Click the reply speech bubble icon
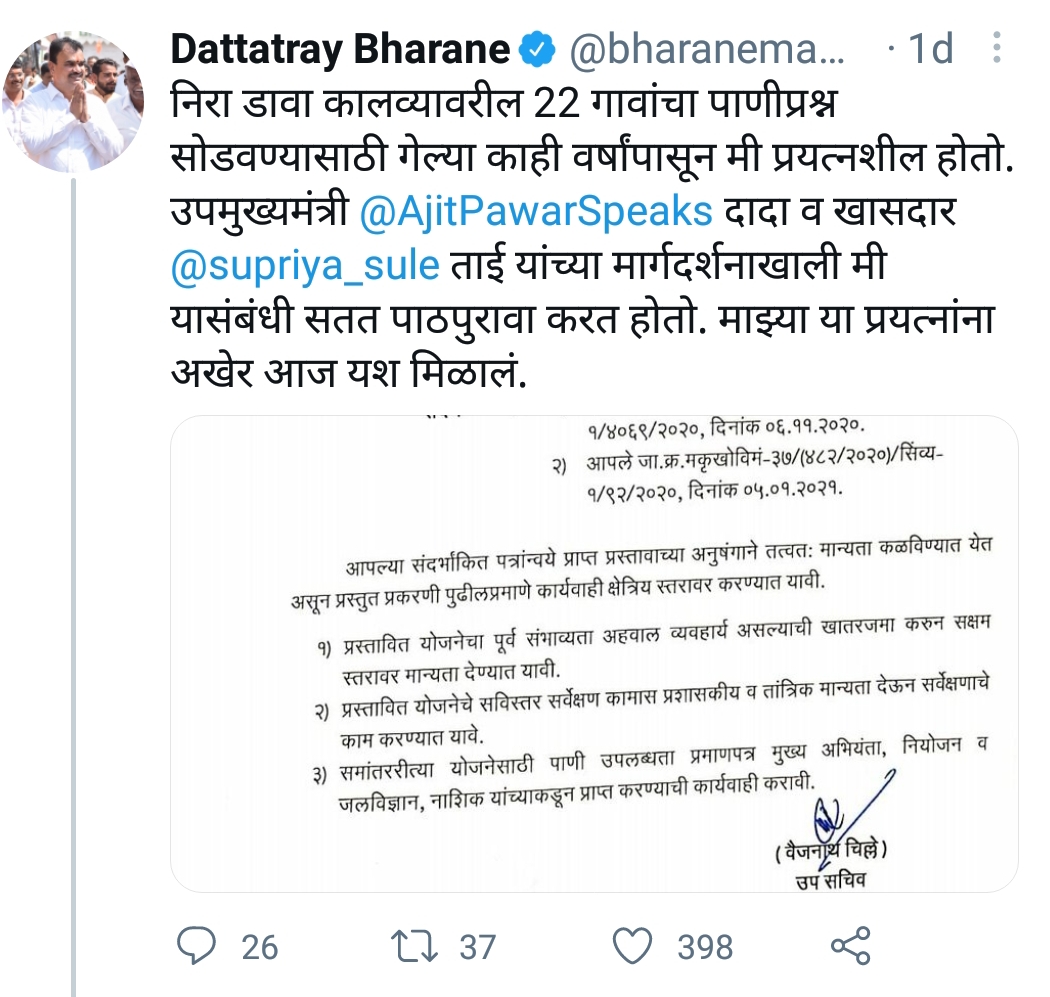Screen dimensions: 1050x997 coord(196,945)
